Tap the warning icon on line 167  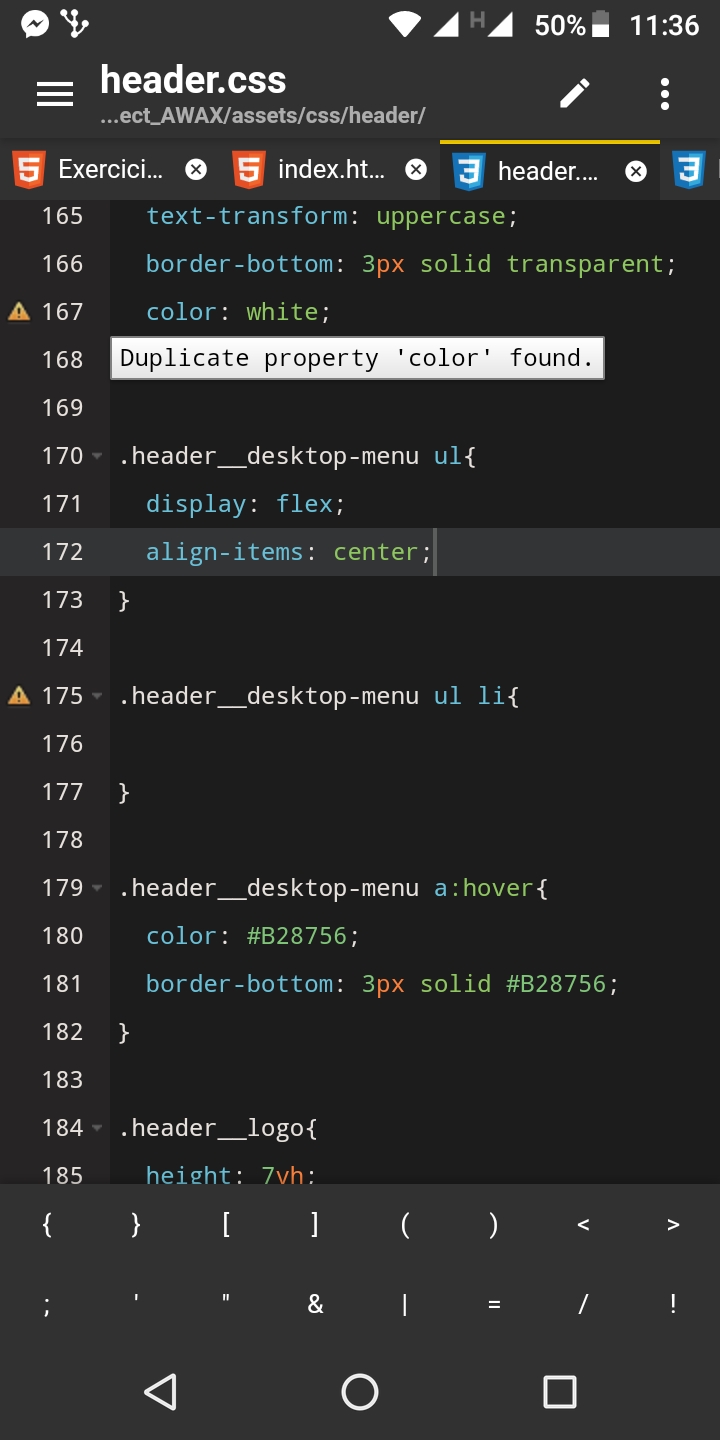coord(19,312)
